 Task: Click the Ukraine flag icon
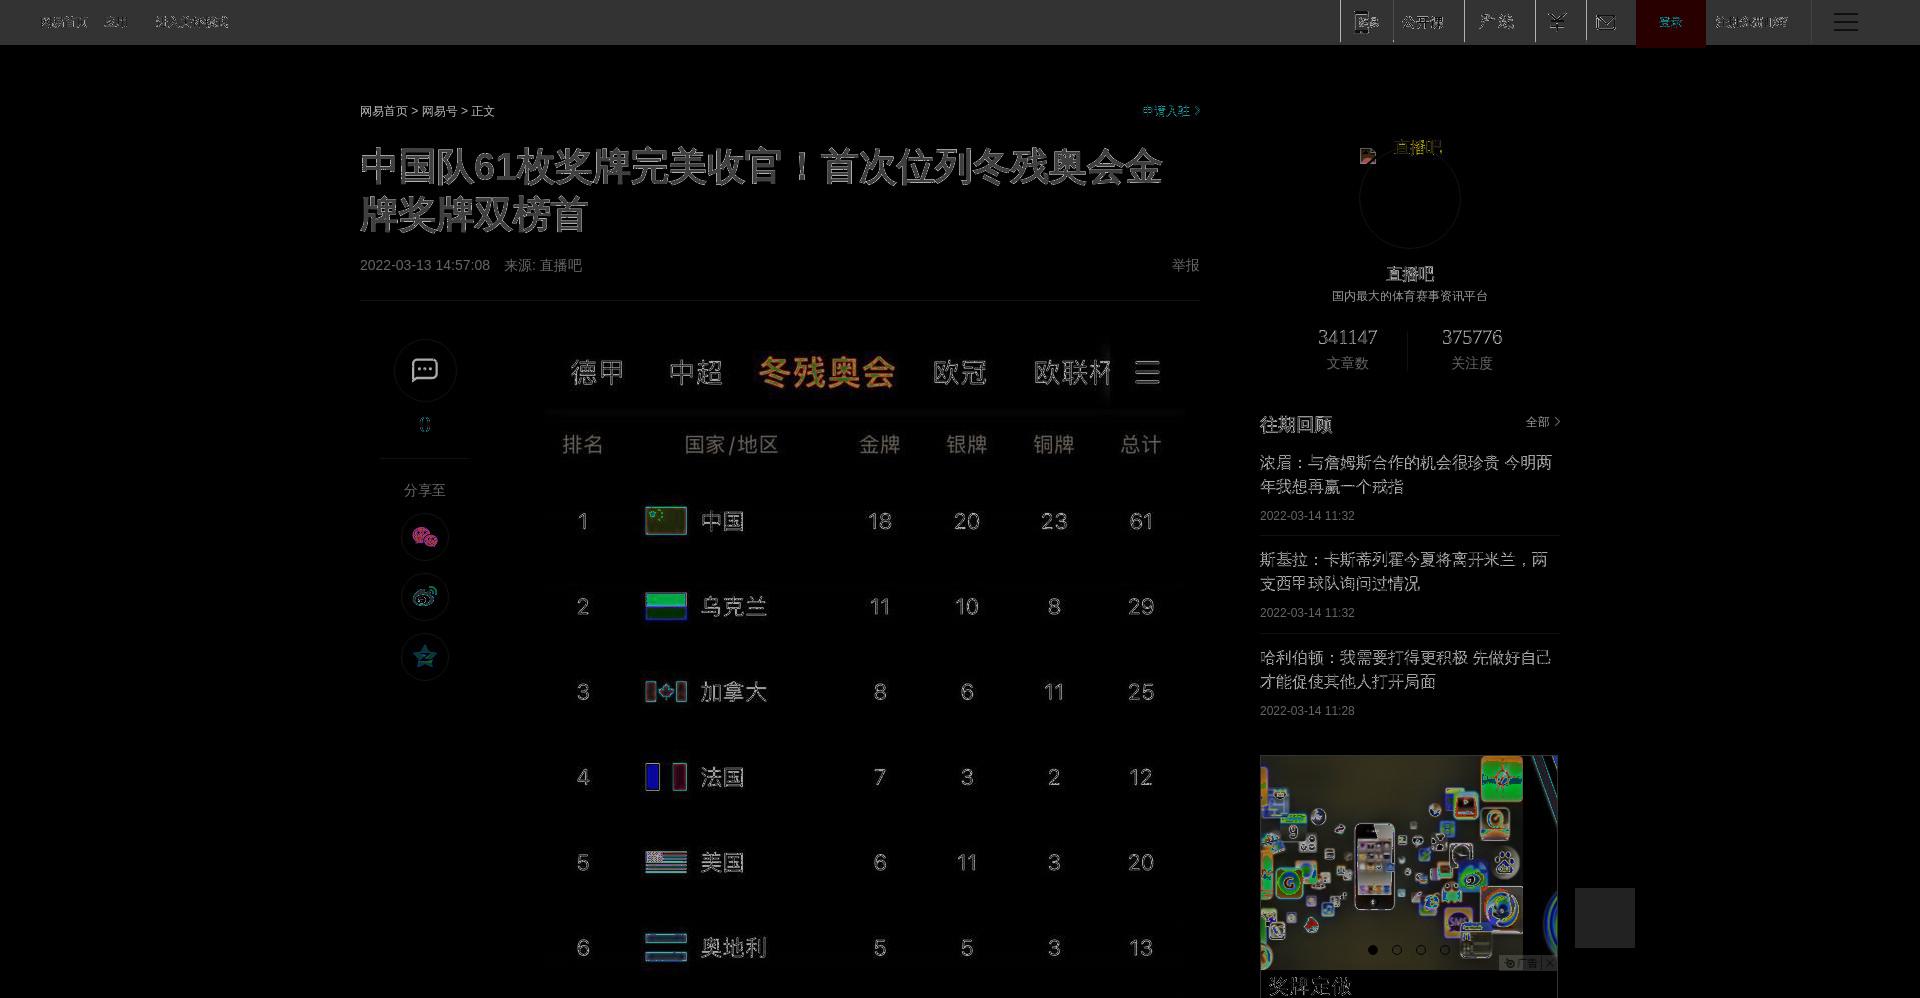click(x=666, y=606)
